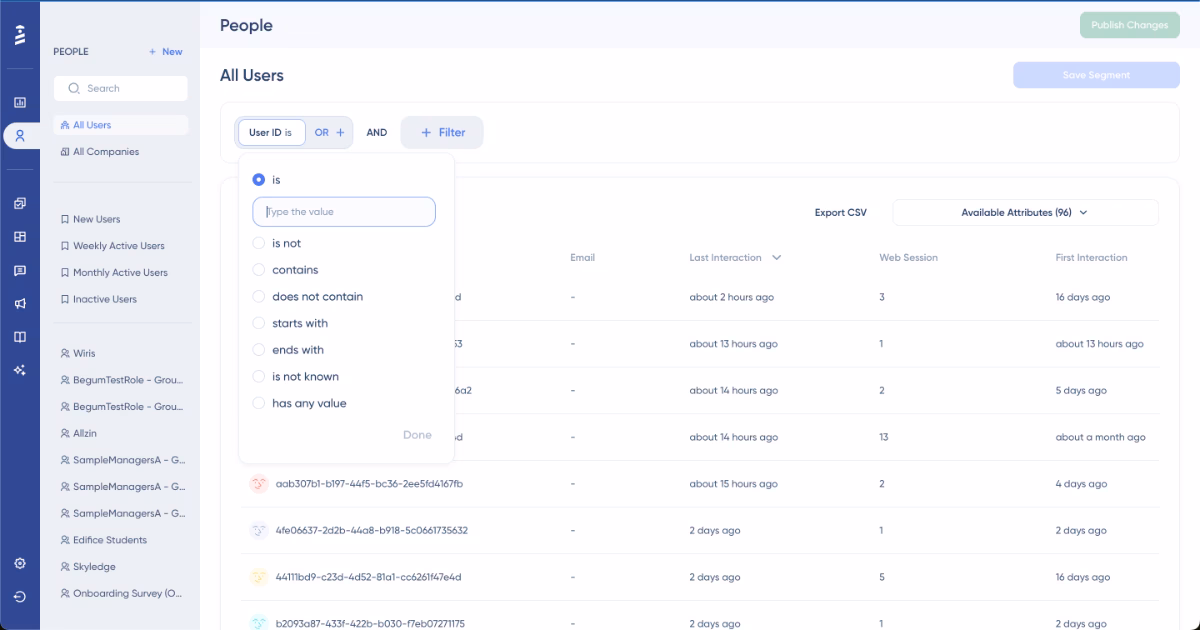Choose the "contains" radio option

[259, 270]
